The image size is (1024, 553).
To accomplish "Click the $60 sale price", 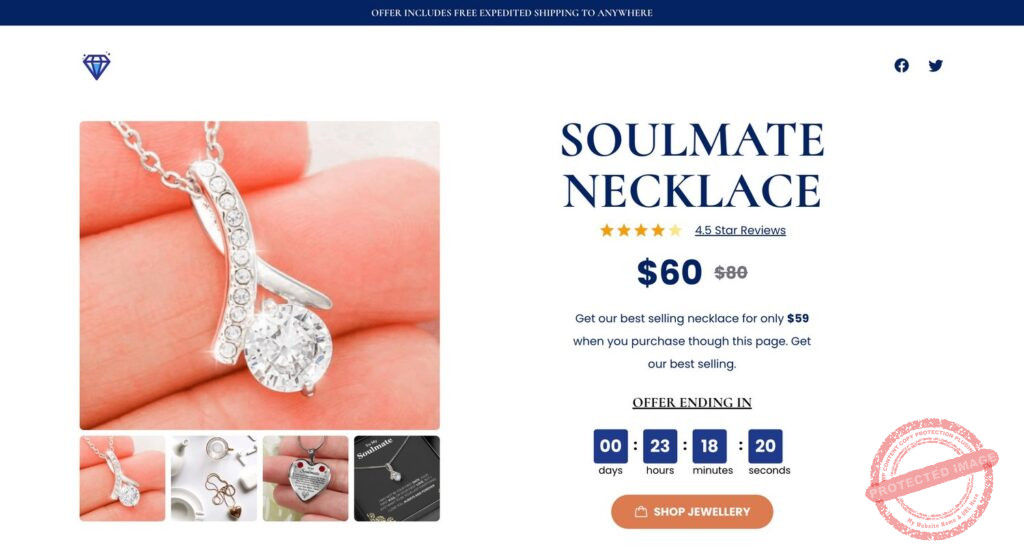I will tap(669, 272).
